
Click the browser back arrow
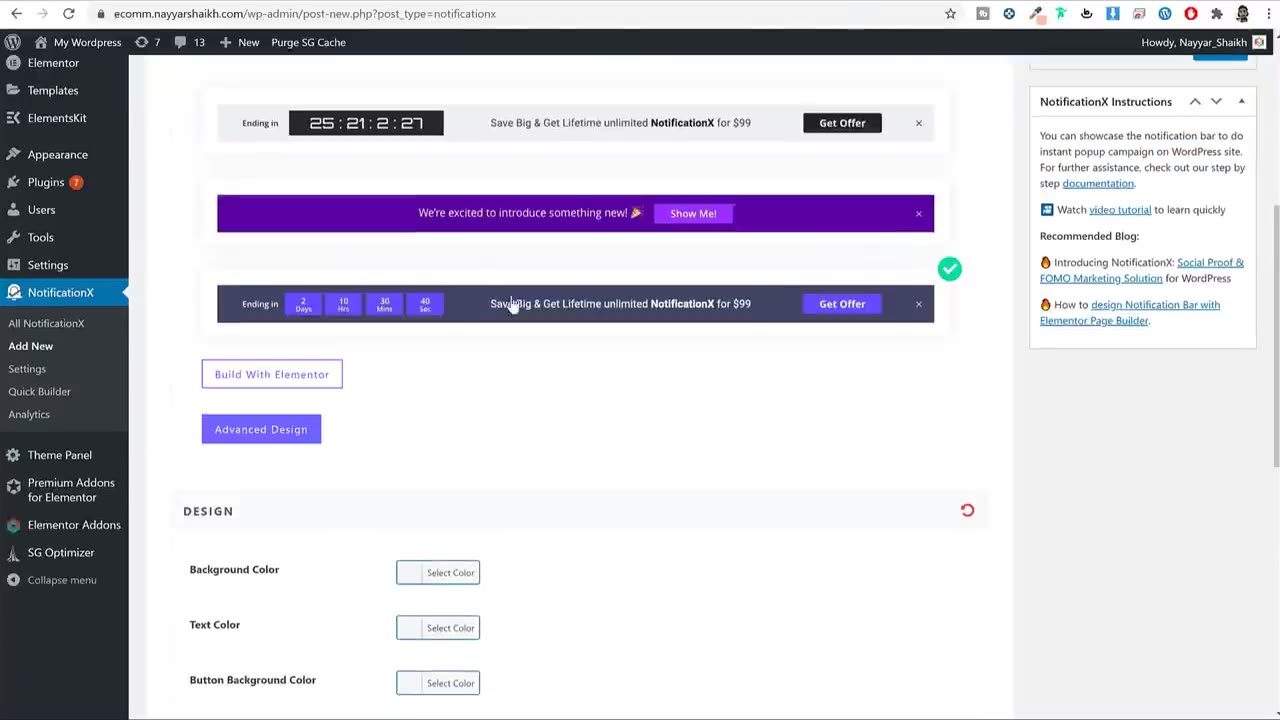click(16, 14)
